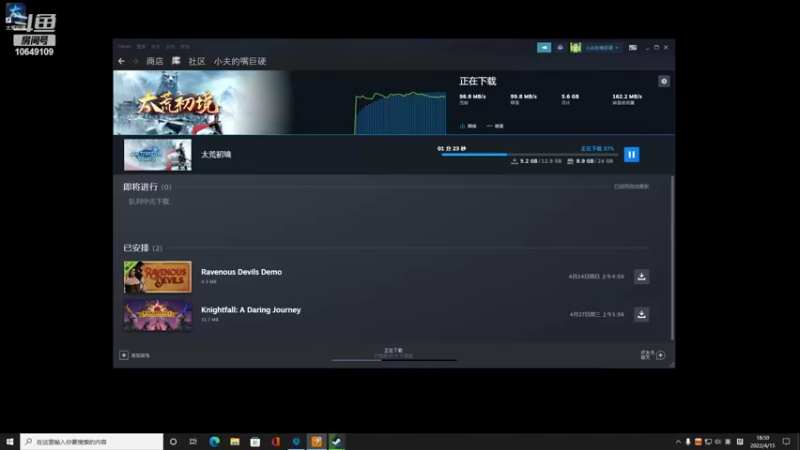Click the Windows taskbar search box
Viewport: 800px width, 450px height.
click(92, 441)
